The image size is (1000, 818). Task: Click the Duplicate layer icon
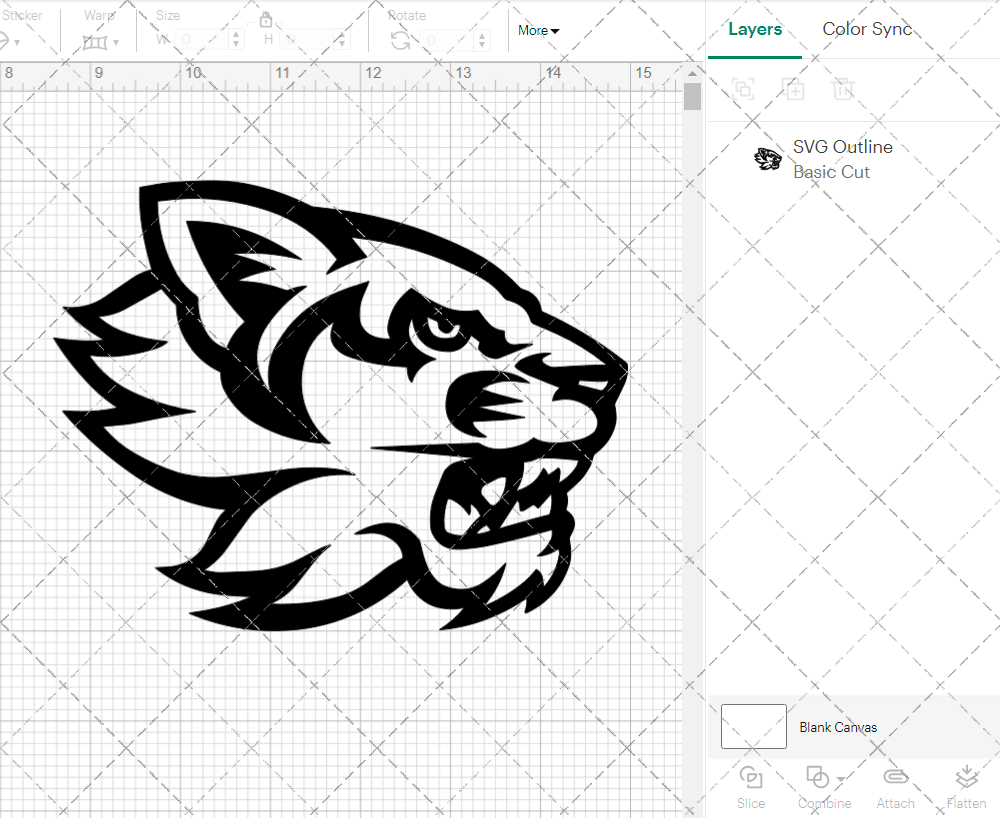793,89
